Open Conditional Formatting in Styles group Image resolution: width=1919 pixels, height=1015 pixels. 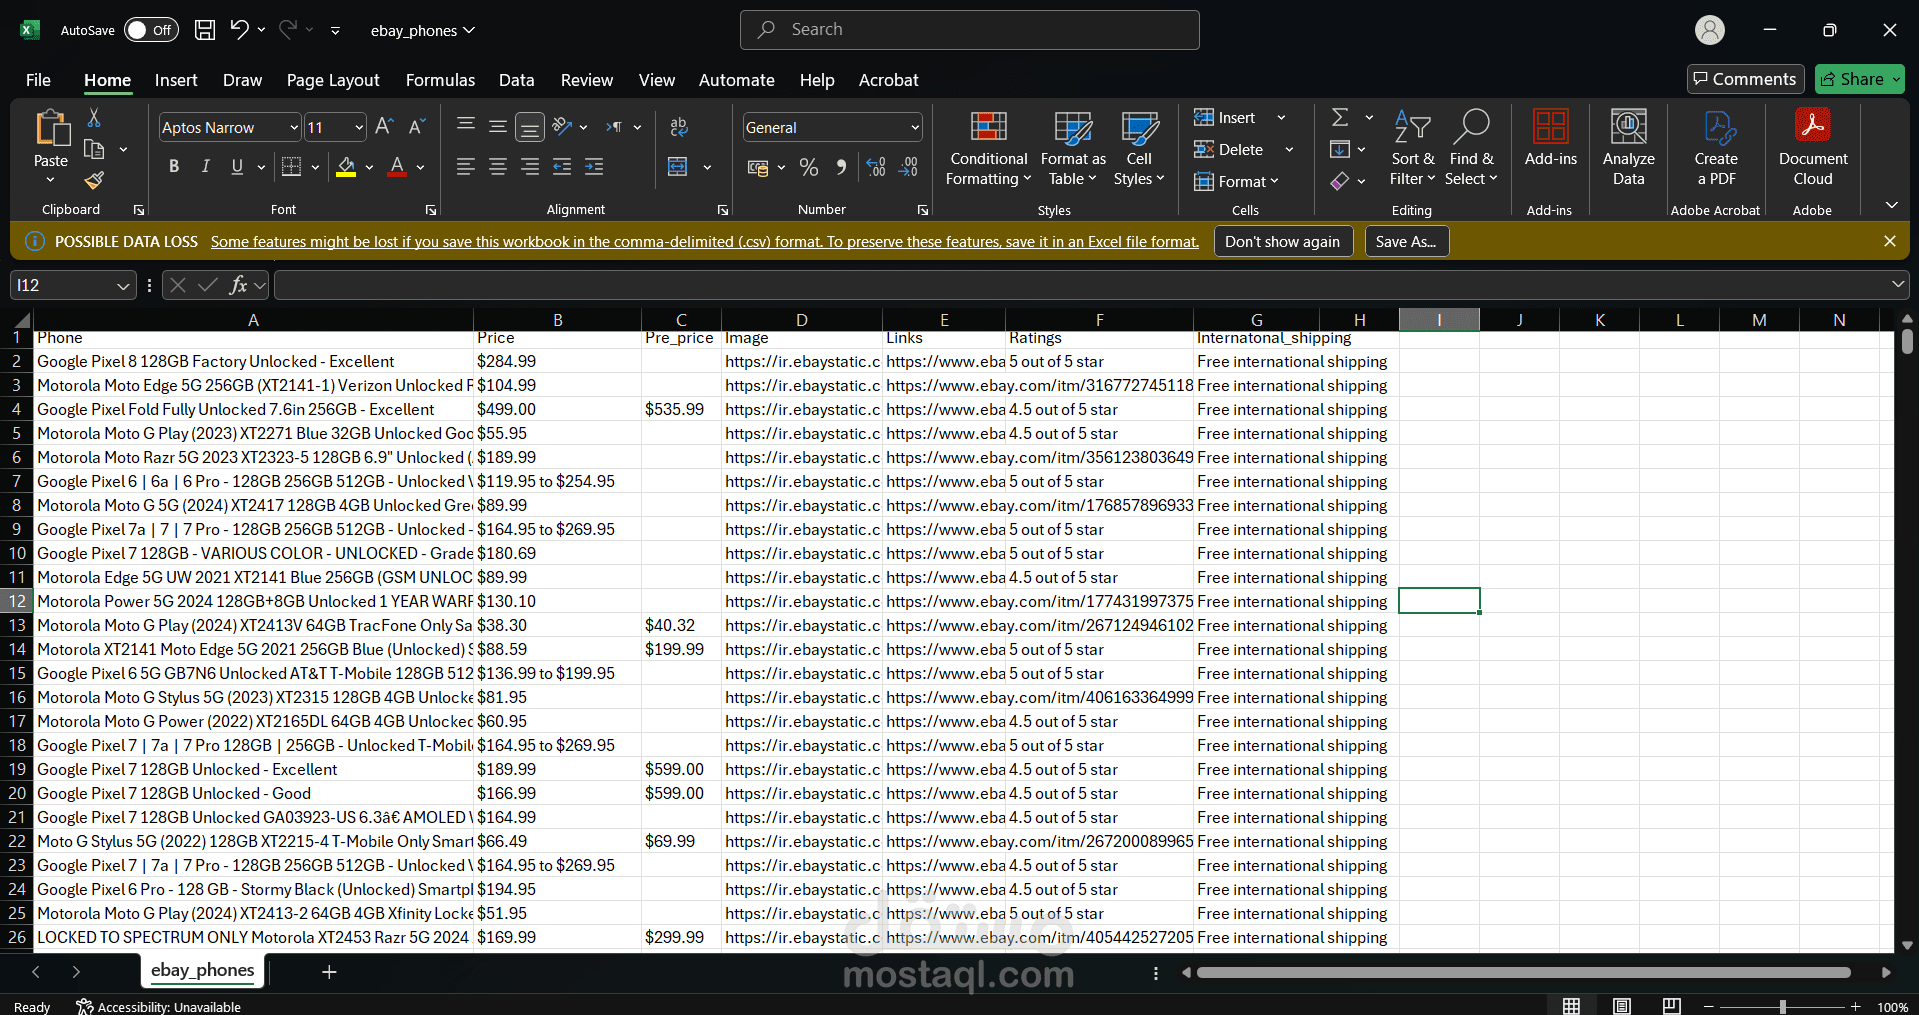click(x=988, y=149)
